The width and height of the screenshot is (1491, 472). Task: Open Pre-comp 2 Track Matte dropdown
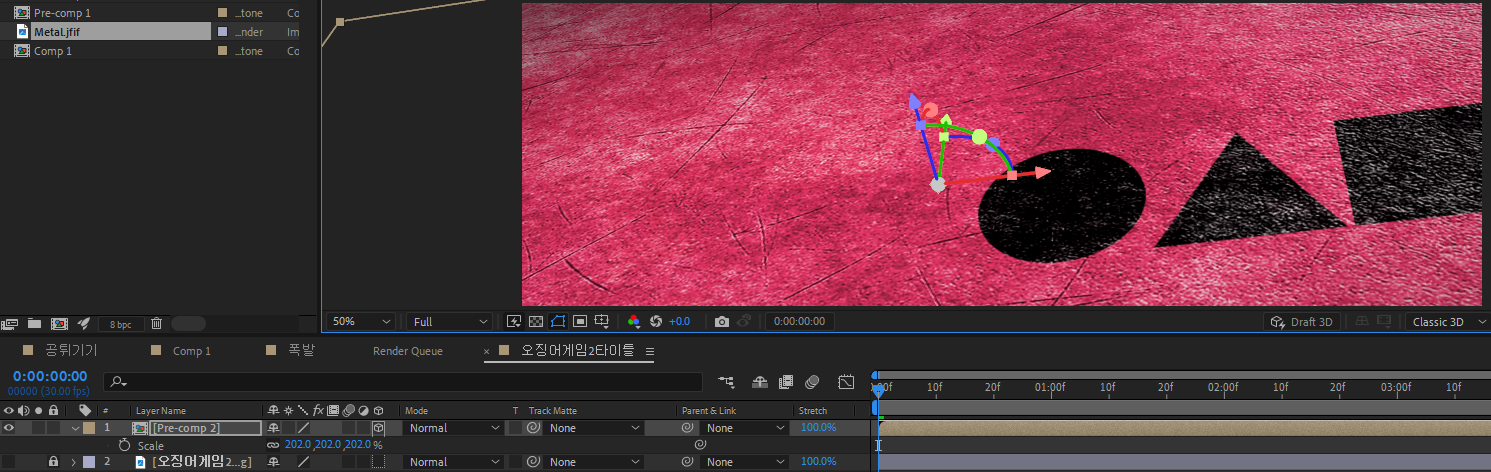595,428
